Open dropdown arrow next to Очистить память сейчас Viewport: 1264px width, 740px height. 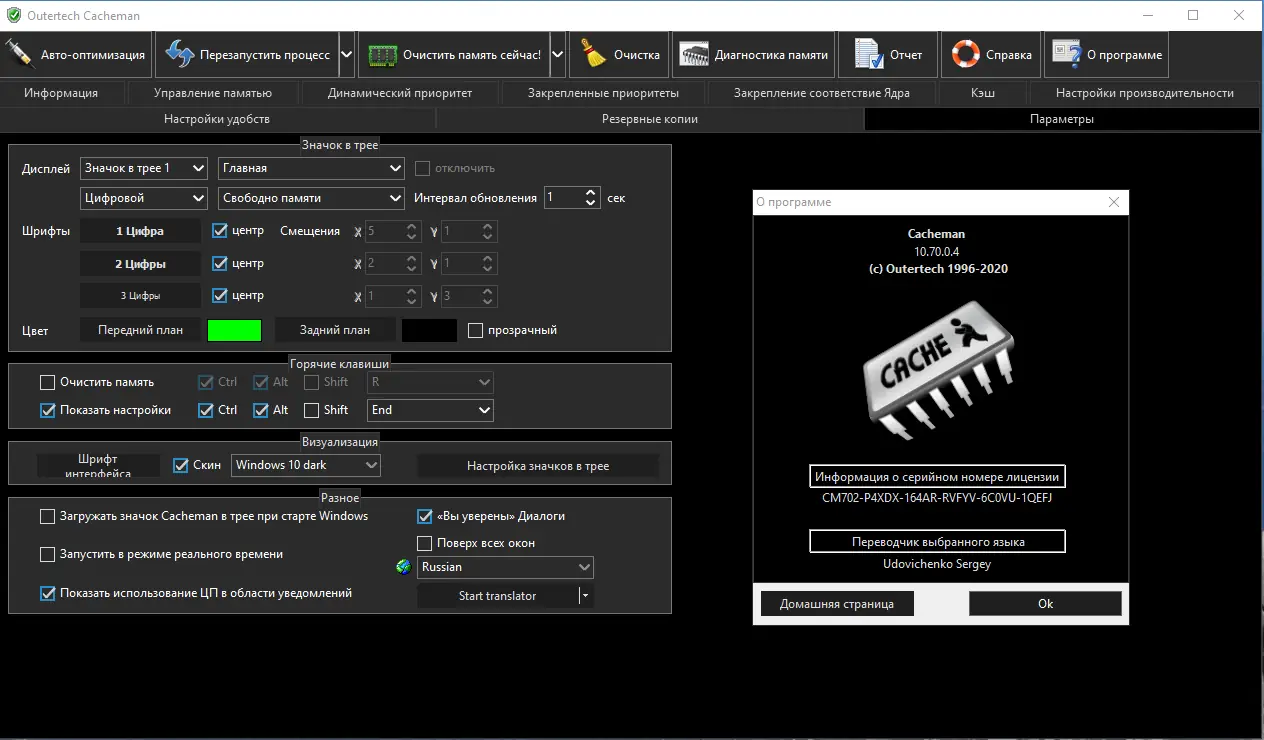click(x=558, y=55)
